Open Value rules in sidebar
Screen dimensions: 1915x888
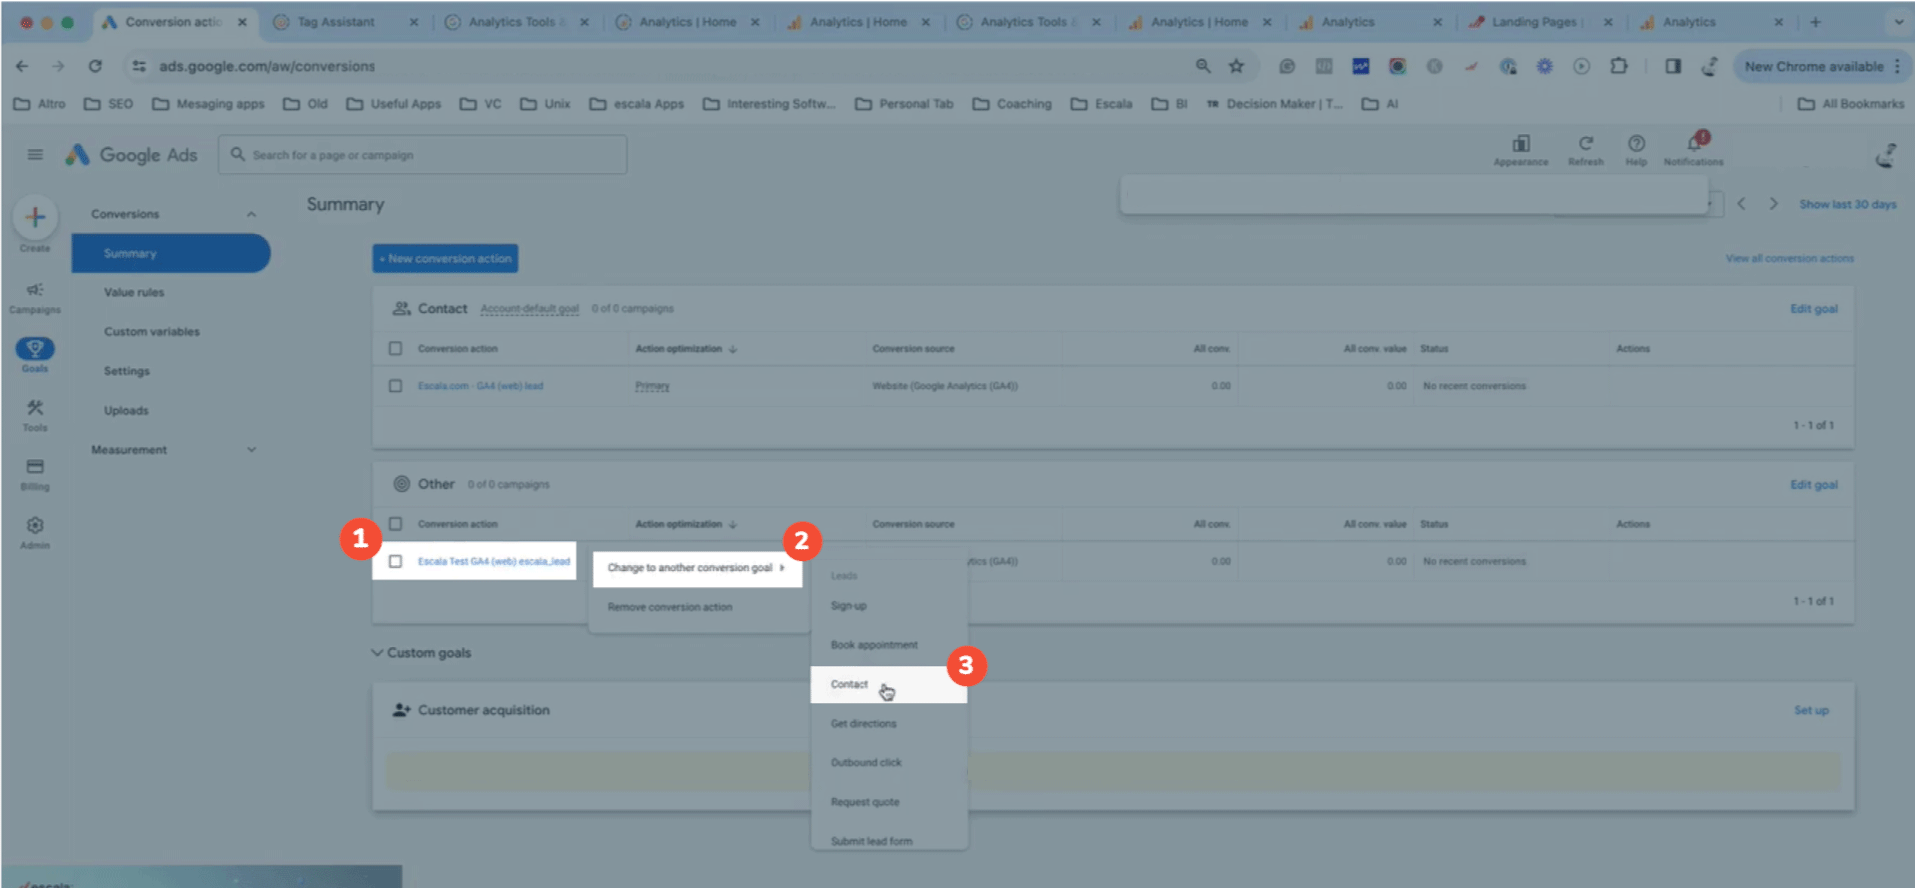click(134, 293)
